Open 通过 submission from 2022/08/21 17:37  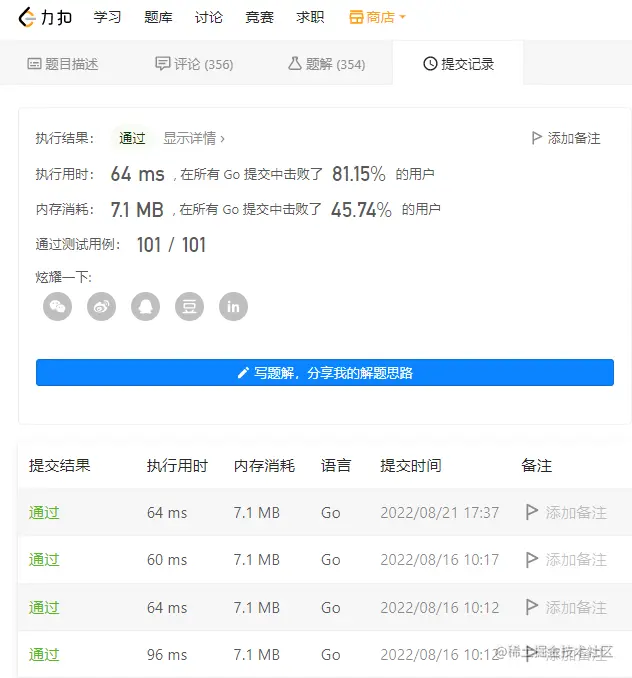tap(44, 513)
